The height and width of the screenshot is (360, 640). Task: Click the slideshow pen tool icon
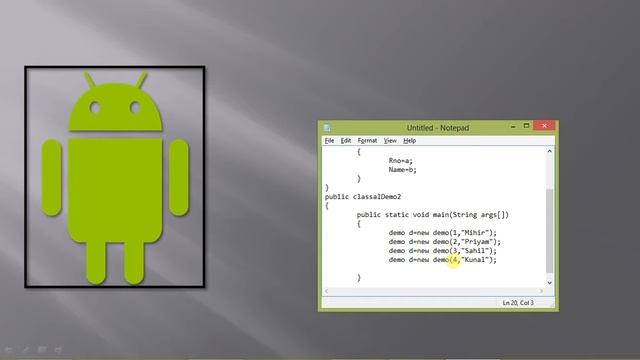(26, 349)
